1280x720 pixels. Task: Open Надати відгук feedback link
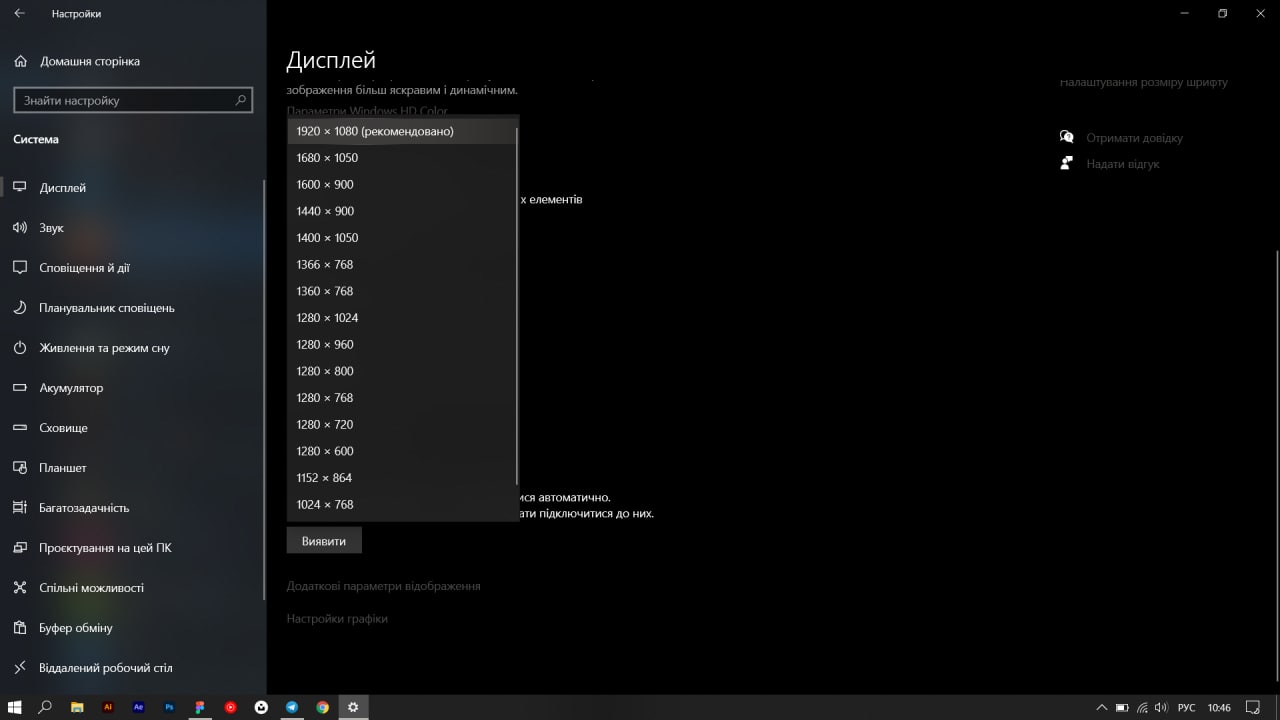(x=1123, y=164)
